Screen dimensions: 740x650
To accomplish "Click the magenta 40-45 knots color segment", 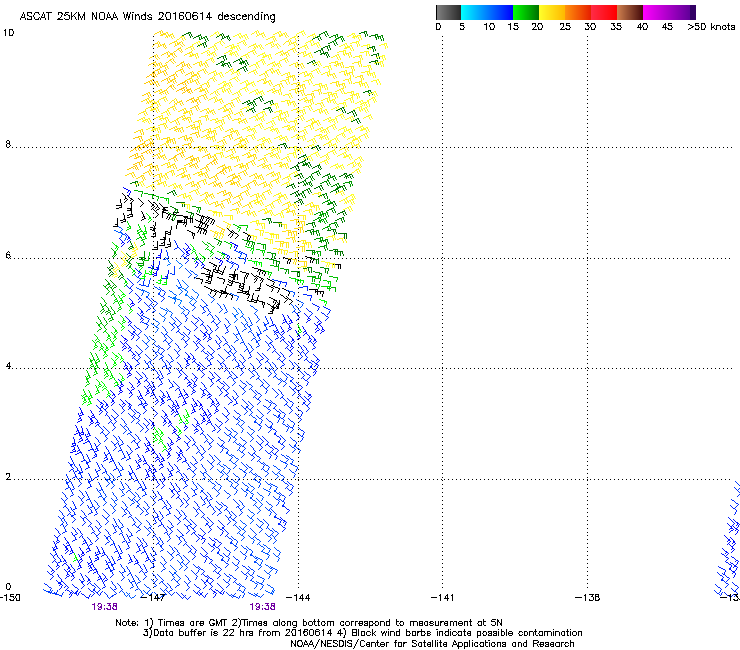I will pos(656,12).
